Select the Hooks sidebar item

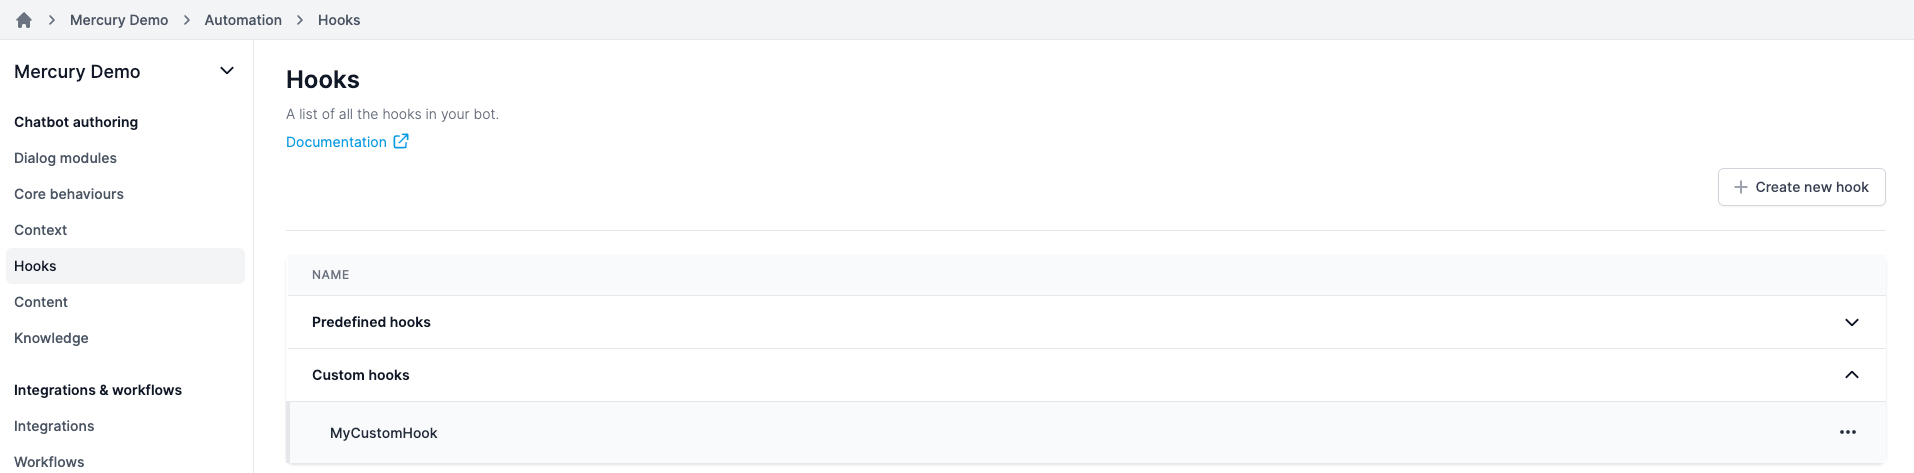(x=125, y=266)
